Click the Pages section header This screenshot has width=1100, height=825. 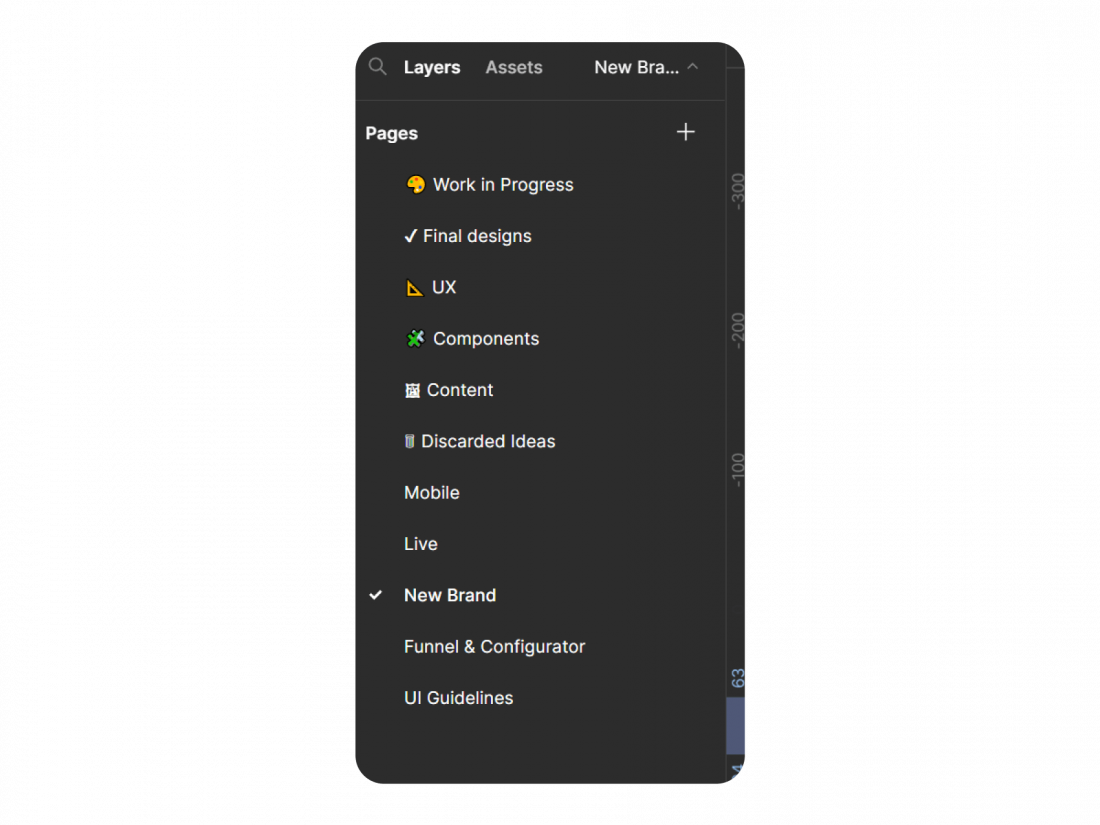pyautogui.click(x=392, y=133)
